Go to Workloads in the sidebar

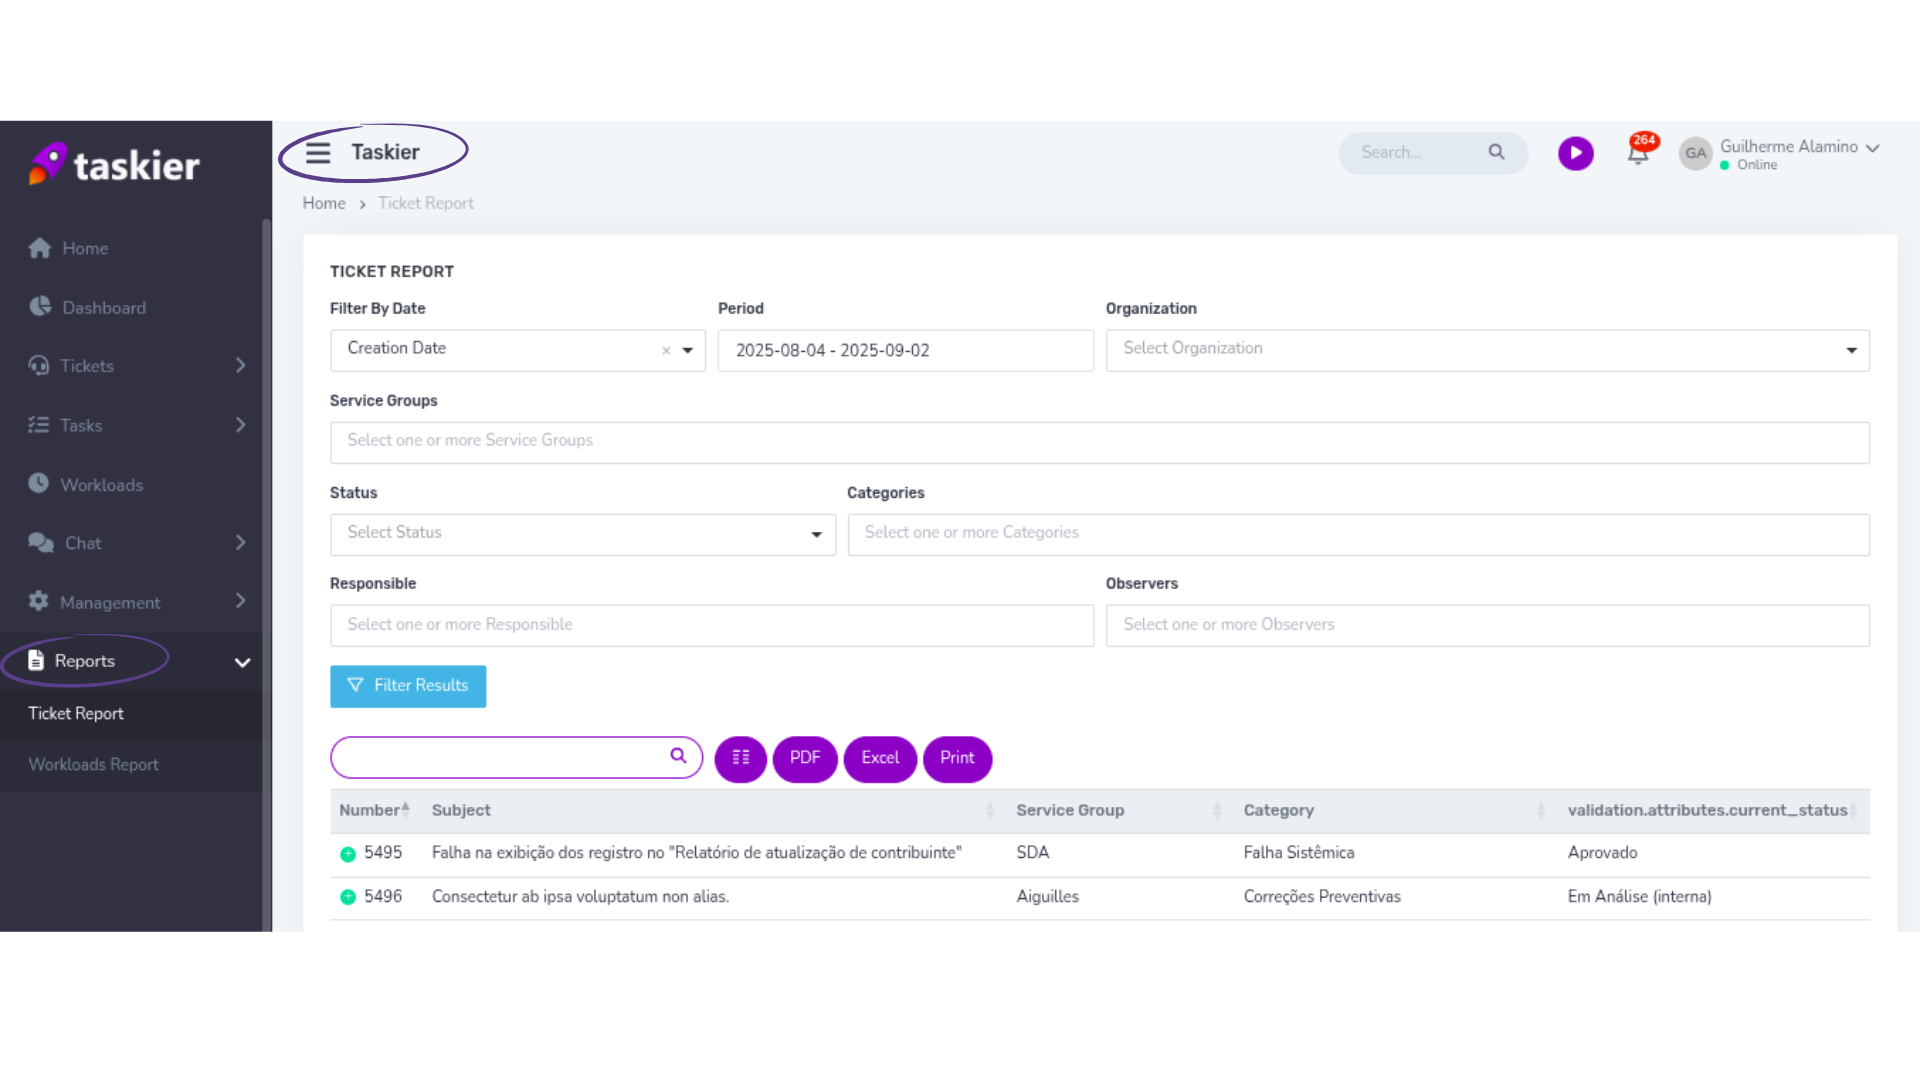(101, 485)
